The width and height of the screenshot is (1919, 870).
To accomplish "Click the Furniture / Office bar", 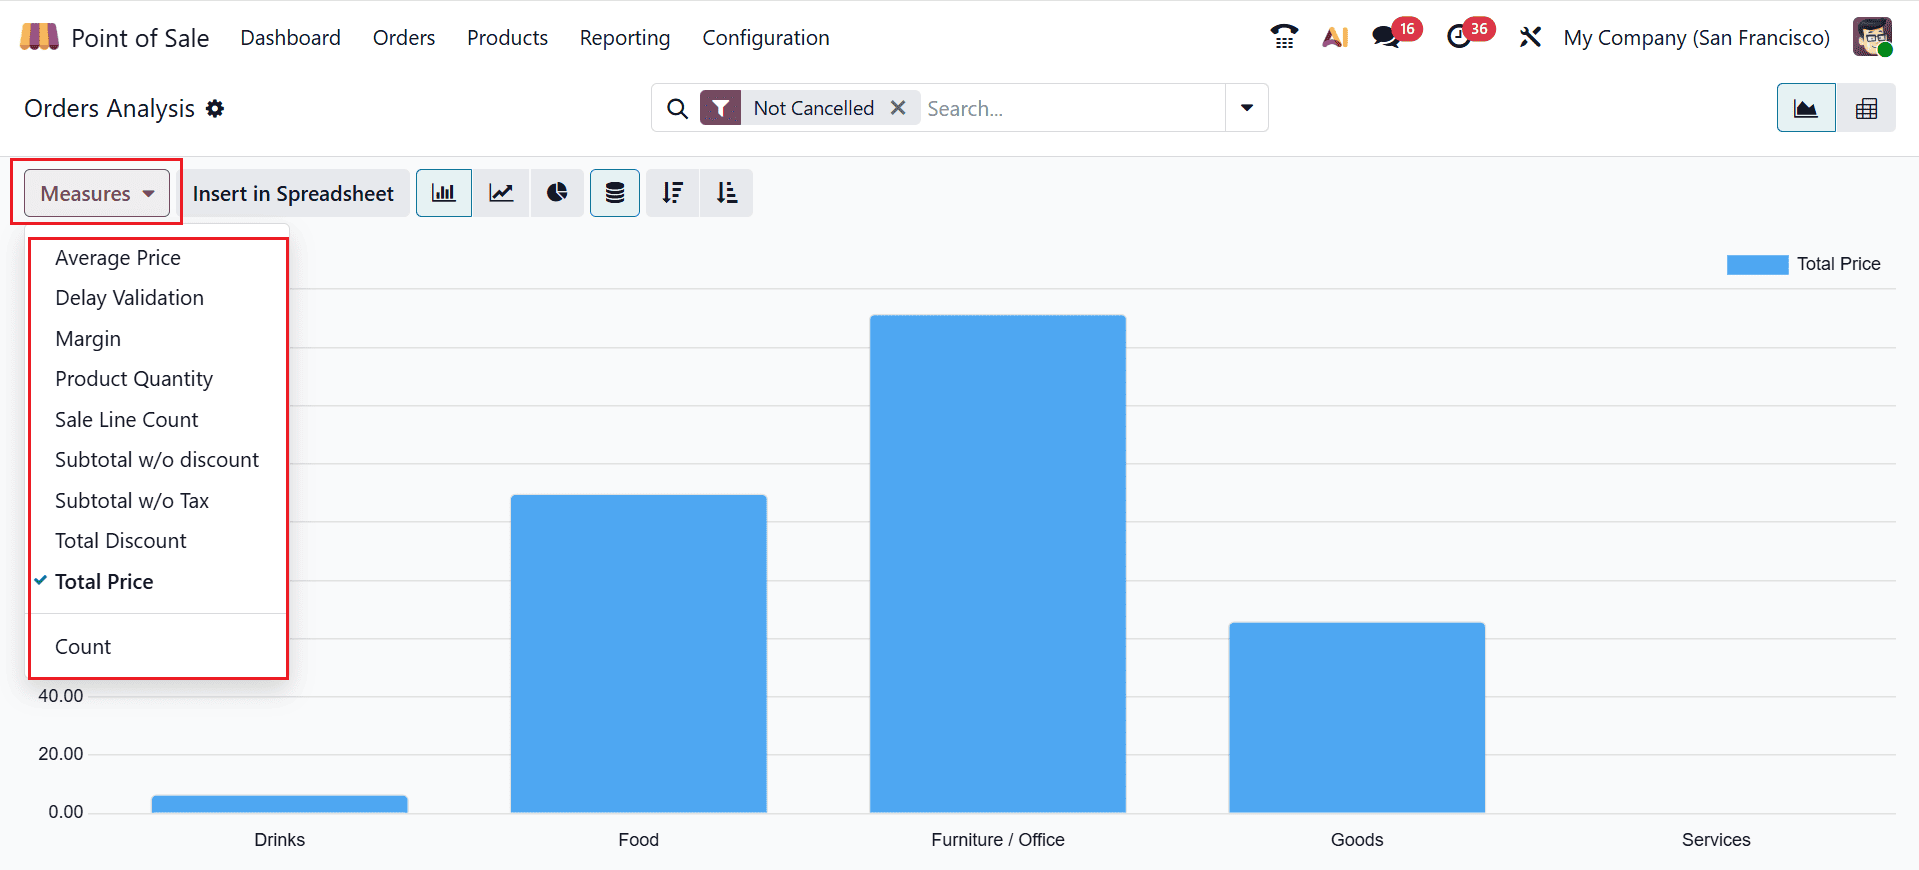I will point(998,563).
